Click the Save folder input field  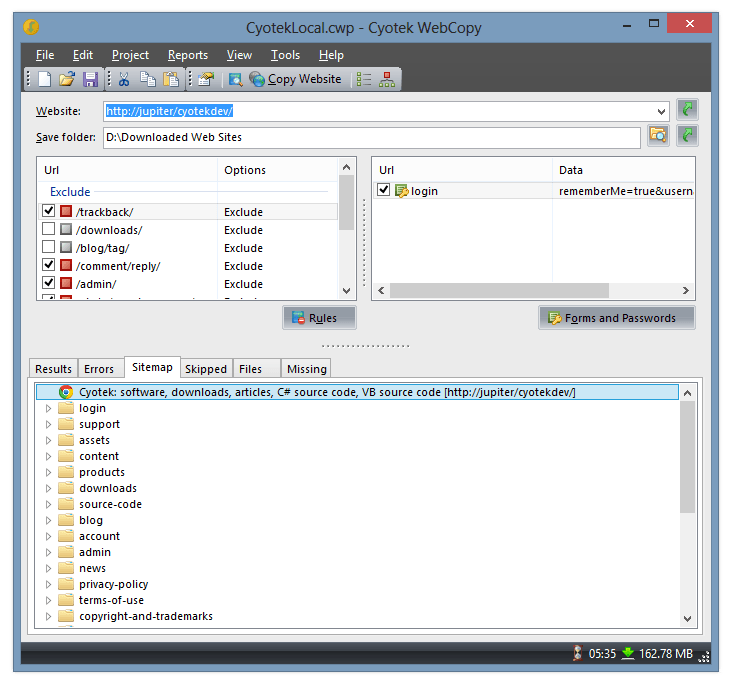click(372, 138)
